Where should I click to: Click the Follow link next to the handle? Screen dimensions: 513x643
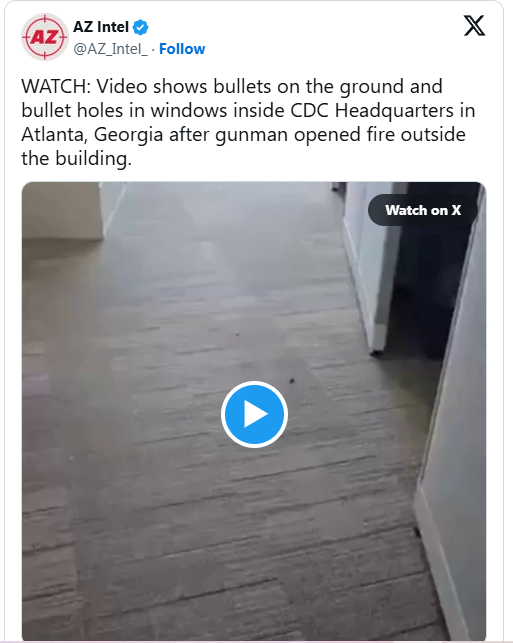(x=182, y=49)
